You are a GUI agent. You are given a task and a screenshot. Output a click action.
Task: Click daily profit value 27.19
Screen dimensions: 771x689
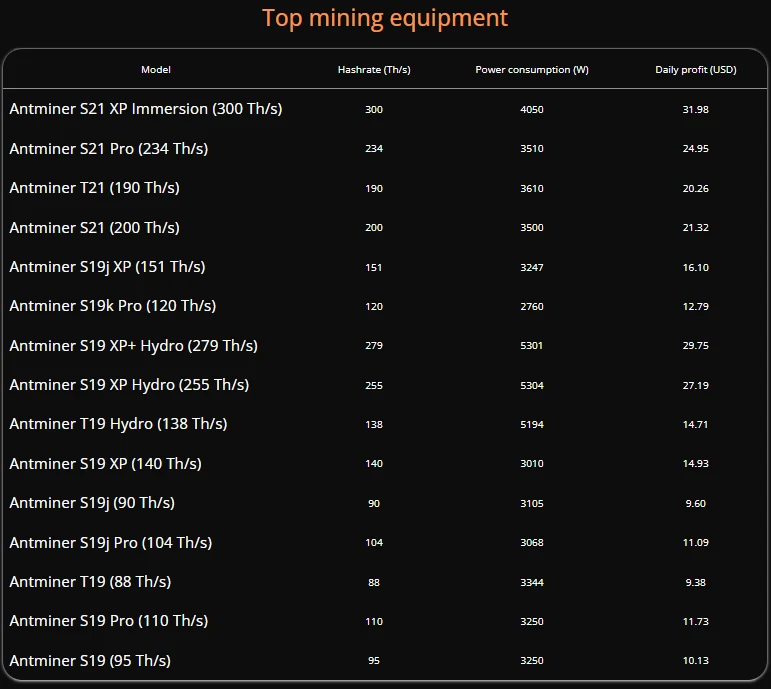695,386
